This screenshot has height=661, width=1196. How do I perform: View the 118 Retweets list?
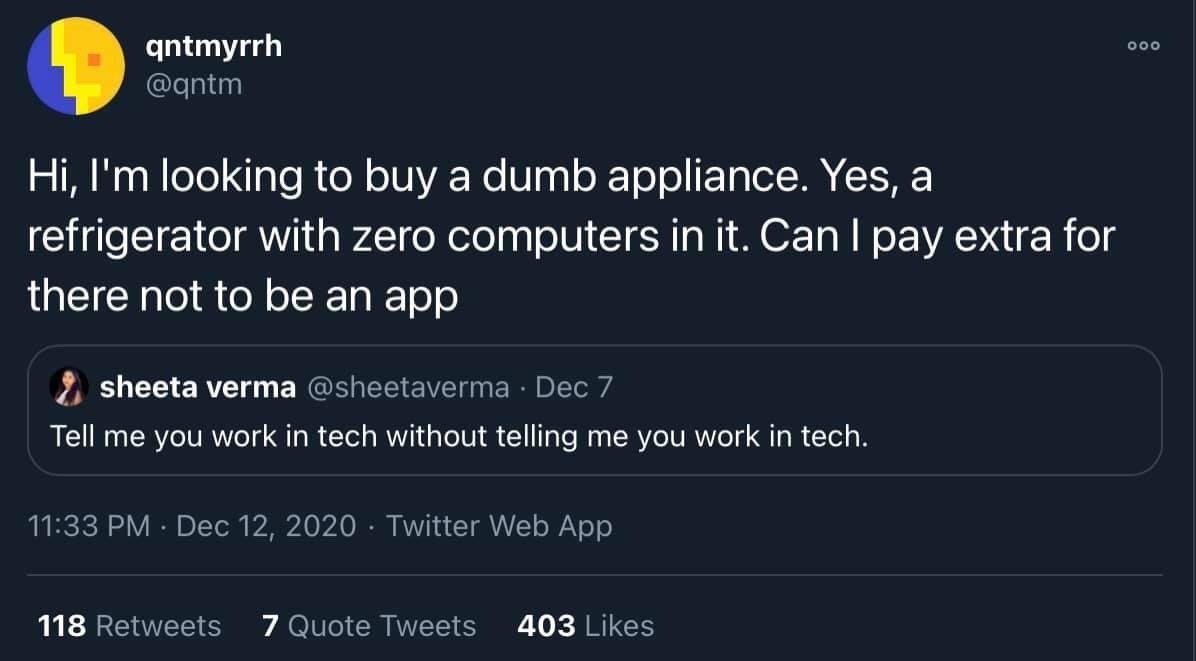click(129, 626)
